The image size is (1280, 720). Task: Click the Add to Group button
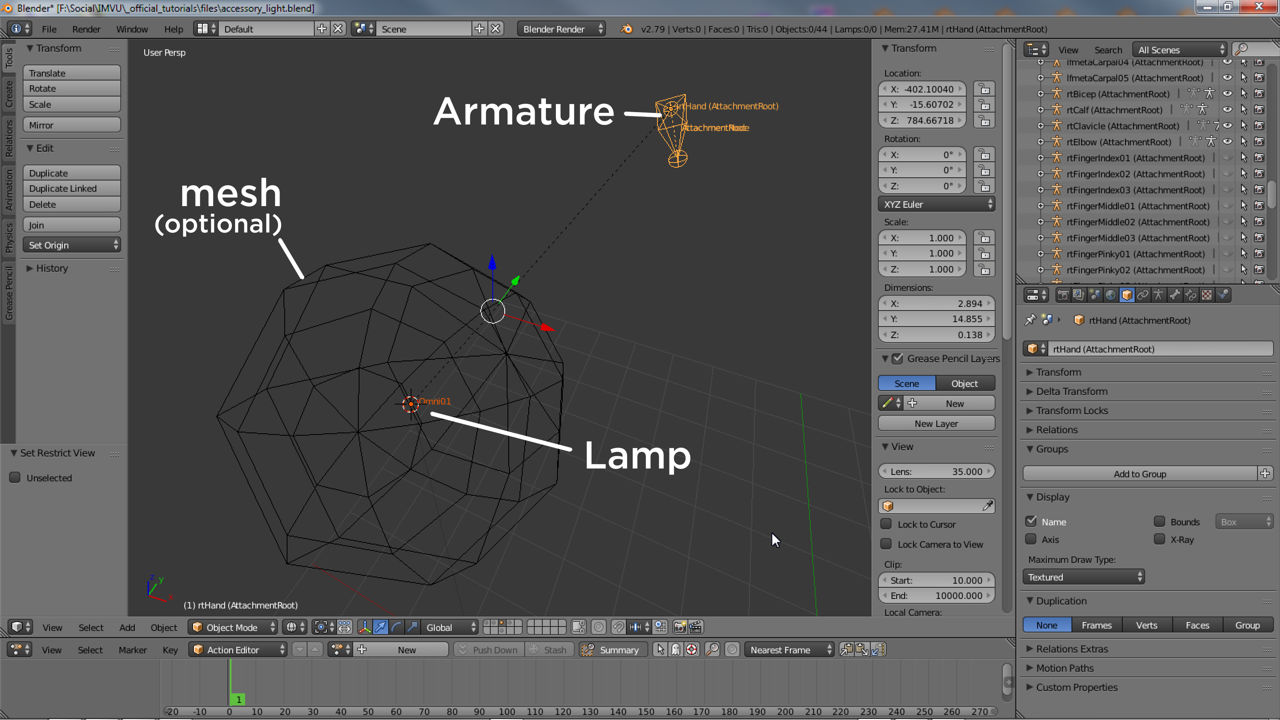1140,474
